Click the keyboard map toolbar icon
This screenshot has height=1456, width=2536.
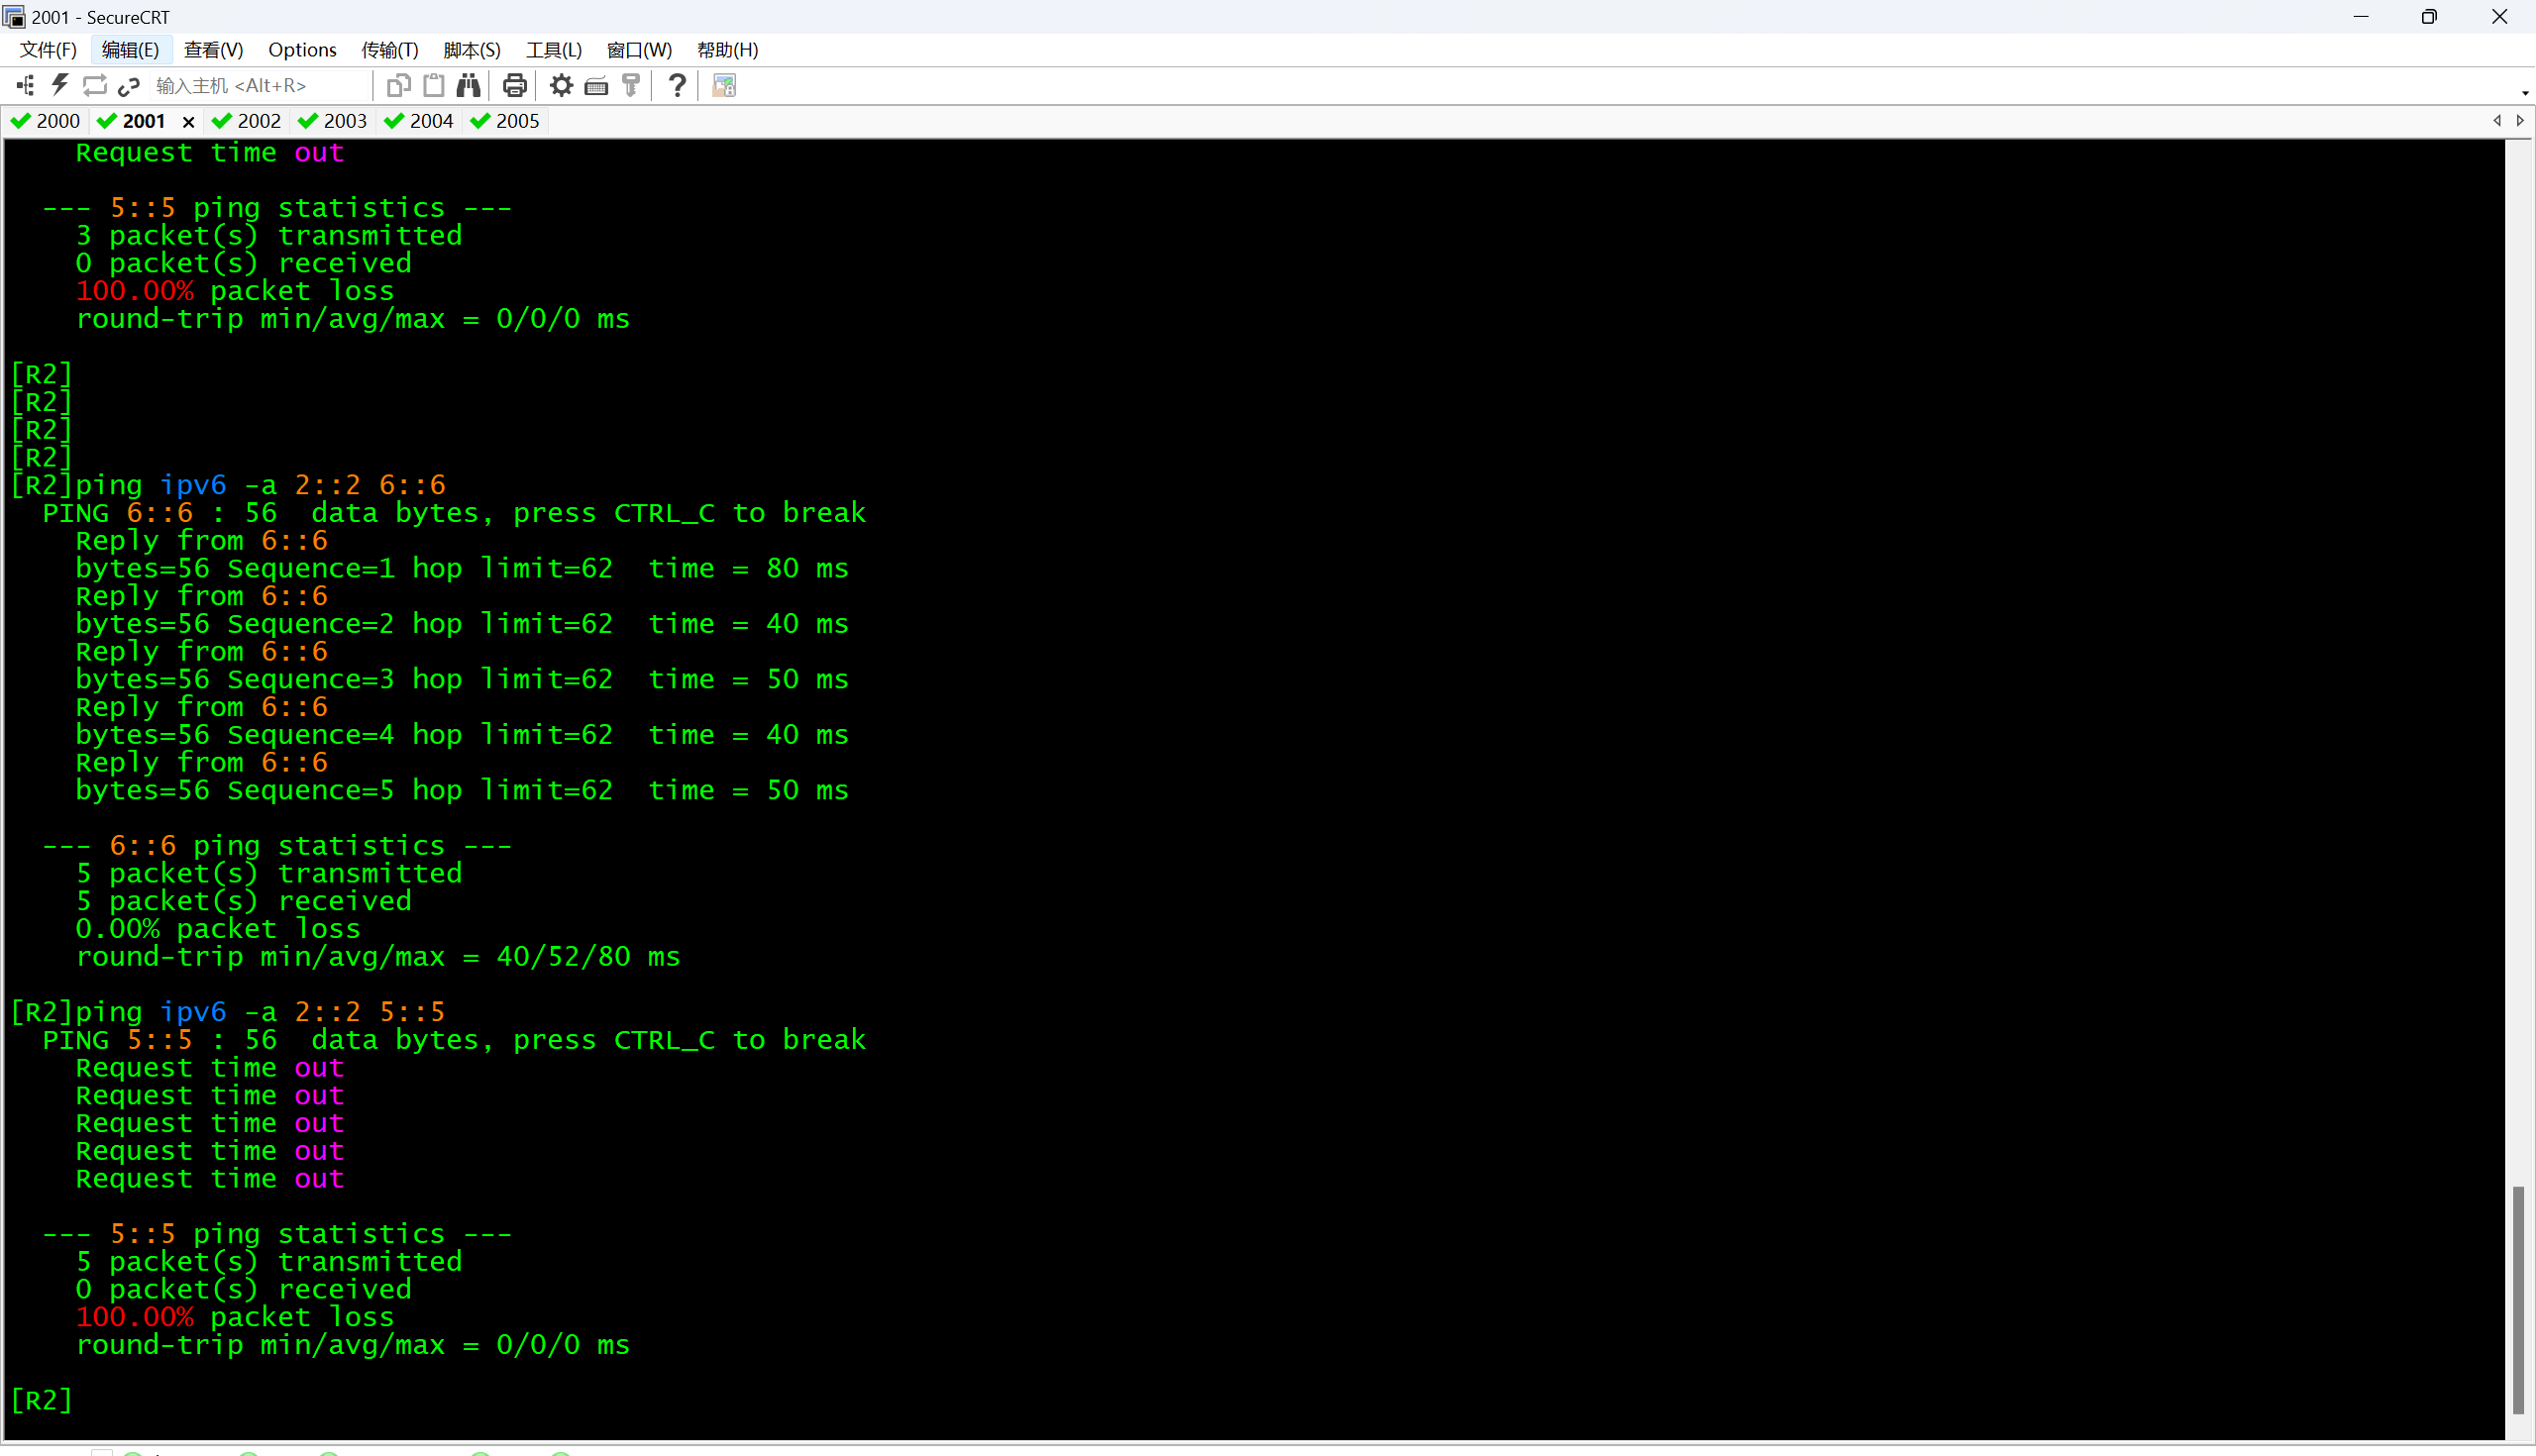(x=596, y=85)
